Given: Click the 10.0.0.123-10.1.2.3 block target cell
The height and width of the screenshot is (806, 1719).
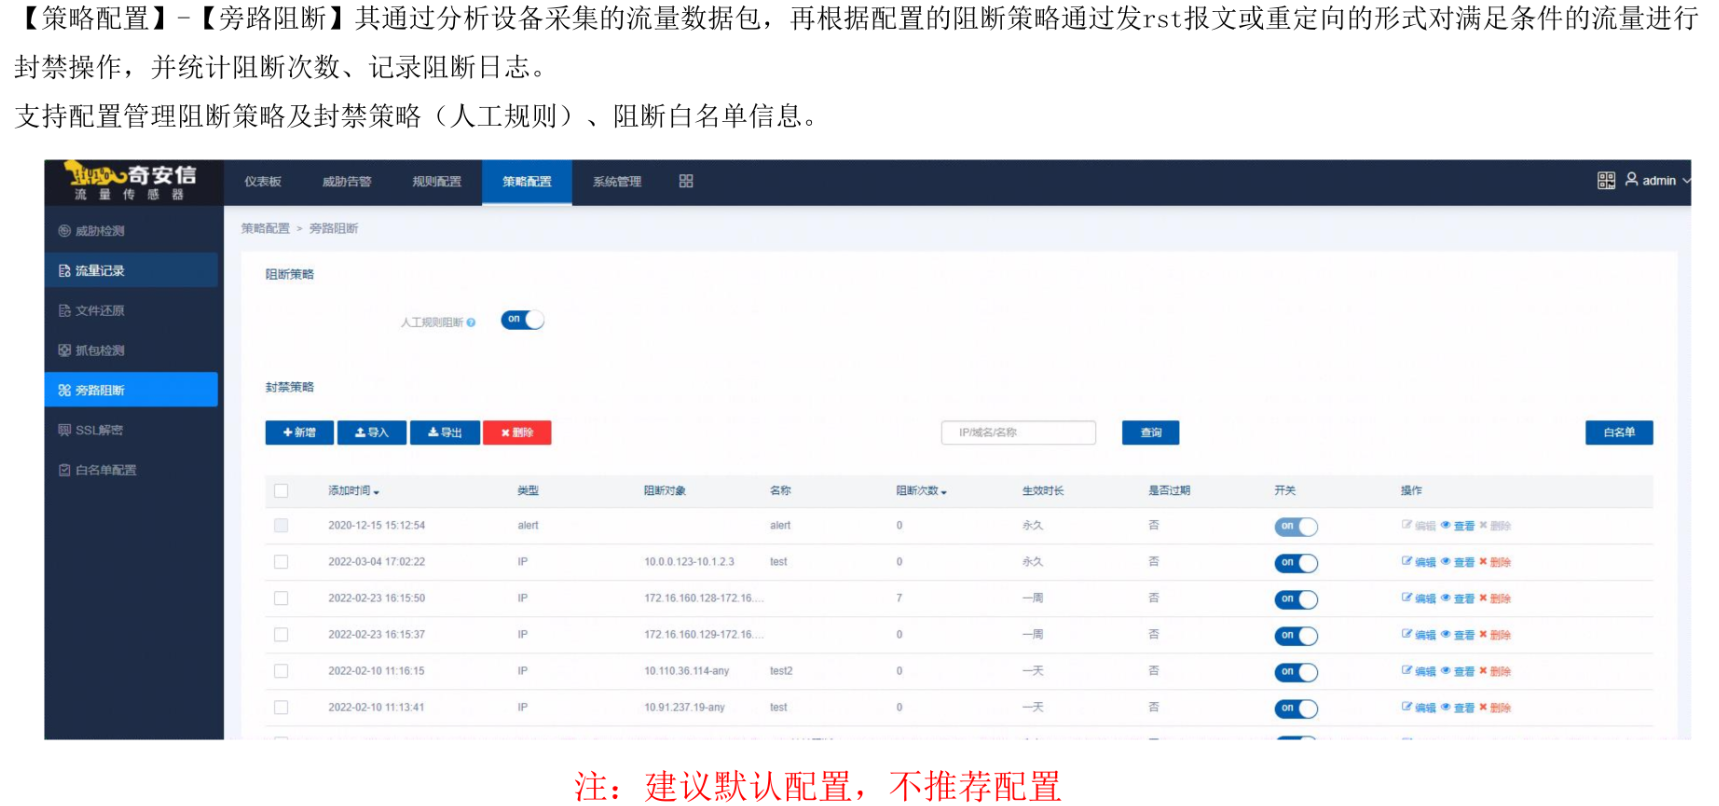Looking at the screenshot, I should coord(689,562).
